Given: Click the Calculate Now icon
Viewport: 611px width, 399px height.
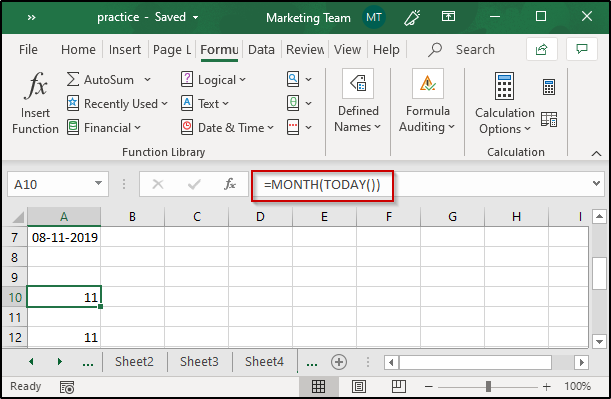Looking at the screenshot, I should point(549,87).
